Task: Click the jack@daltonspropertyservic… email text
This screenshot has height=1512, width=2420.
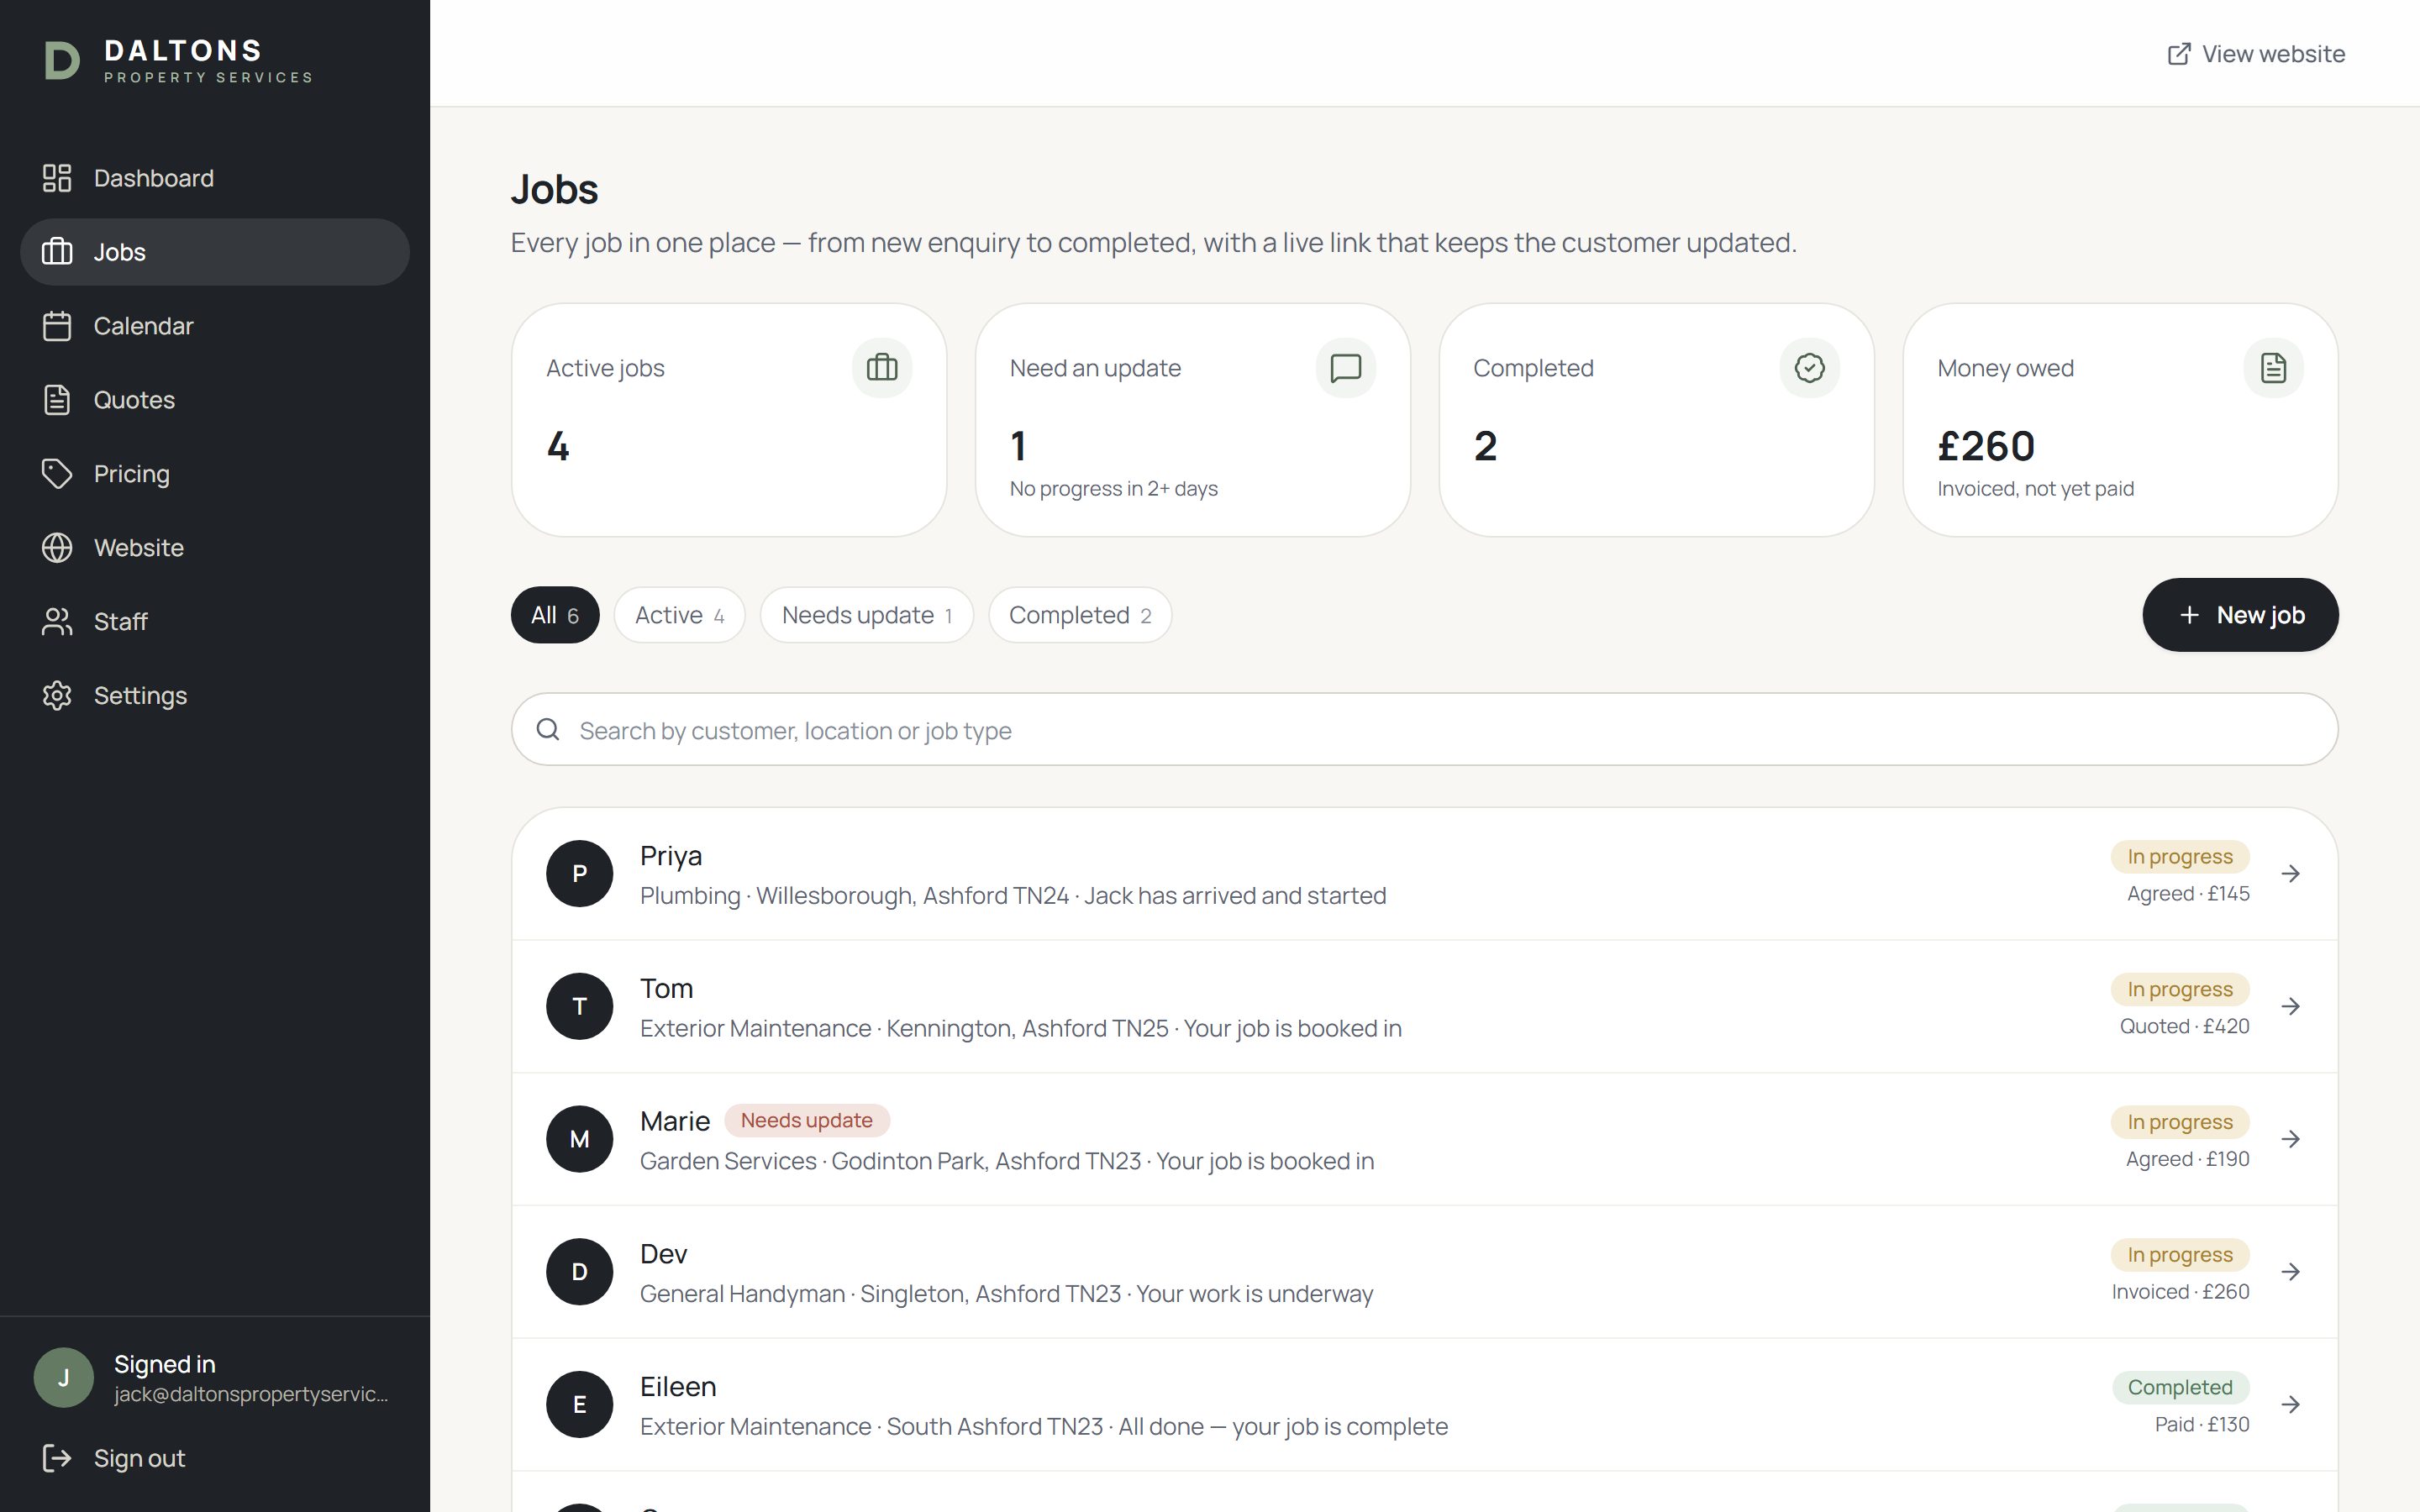Action: (251, 1394)
